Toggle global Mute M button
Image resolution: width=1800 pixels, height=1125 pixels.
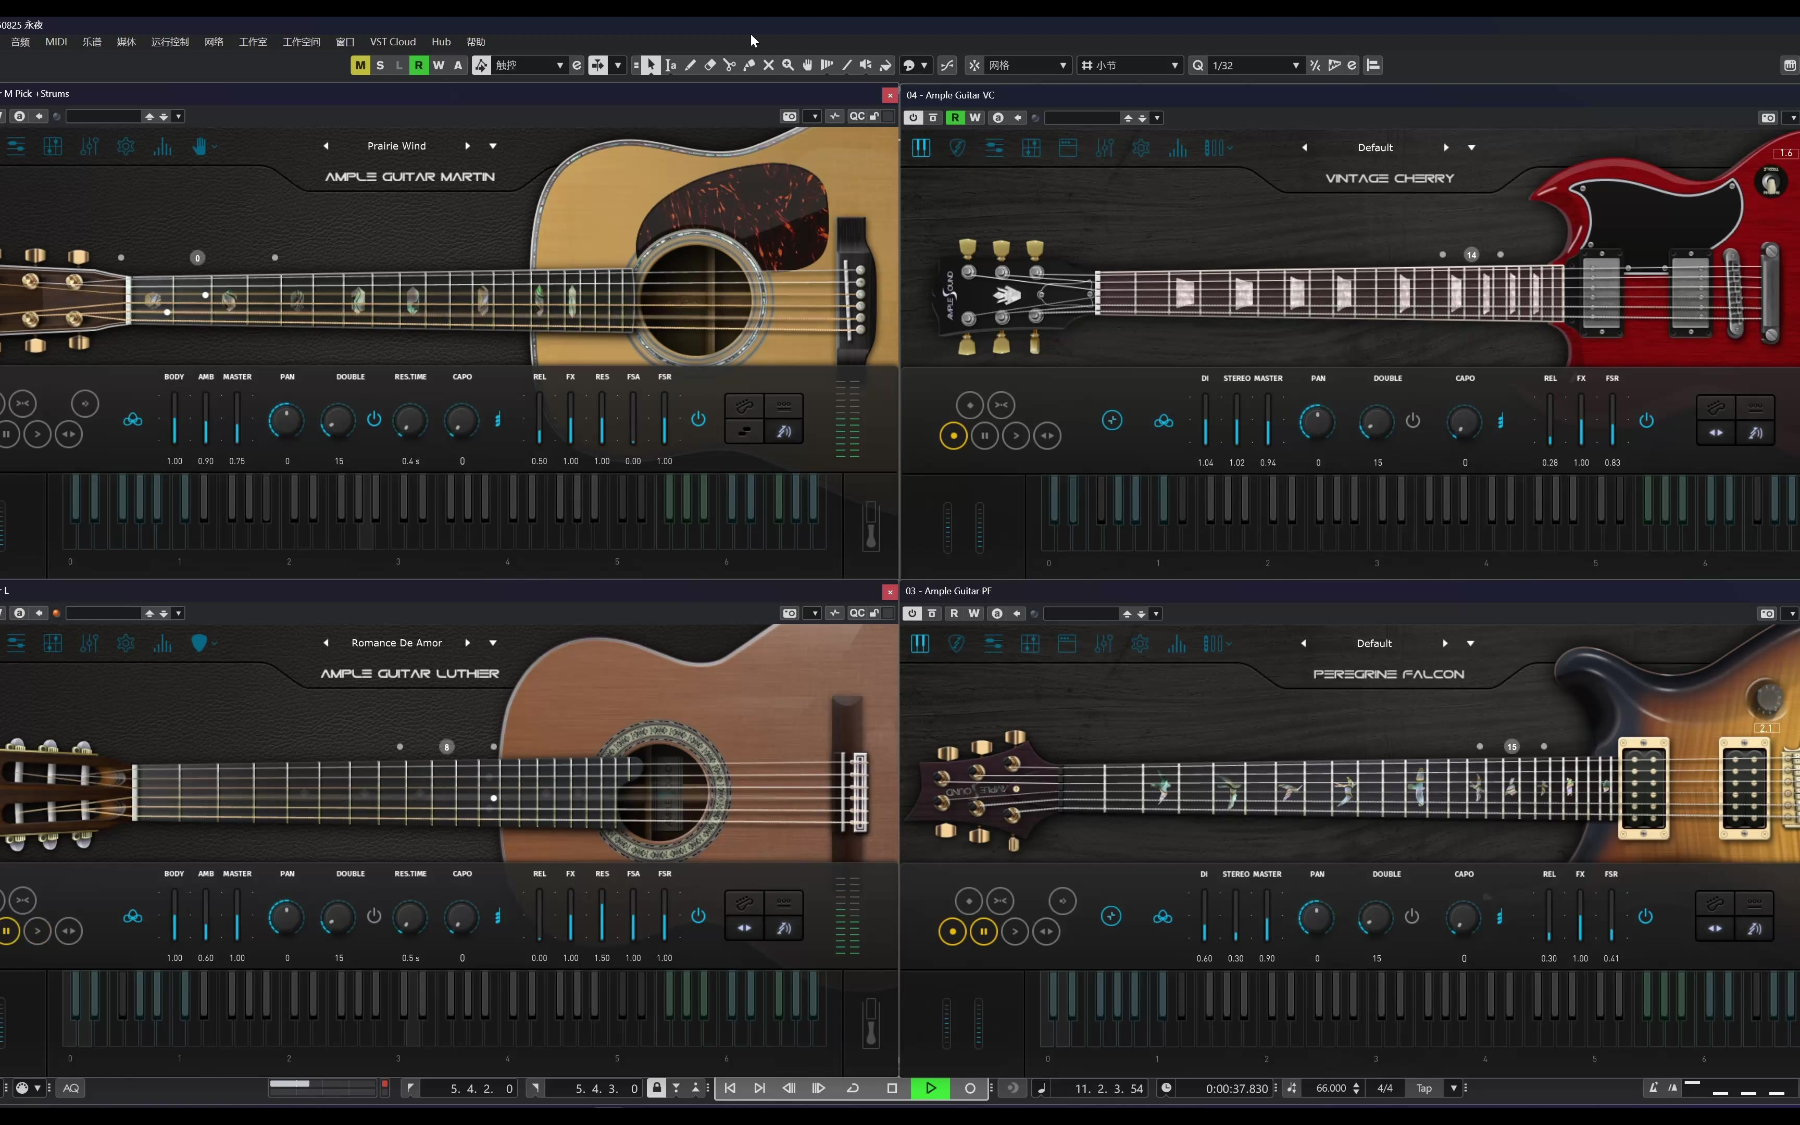[x=360, y=65]
